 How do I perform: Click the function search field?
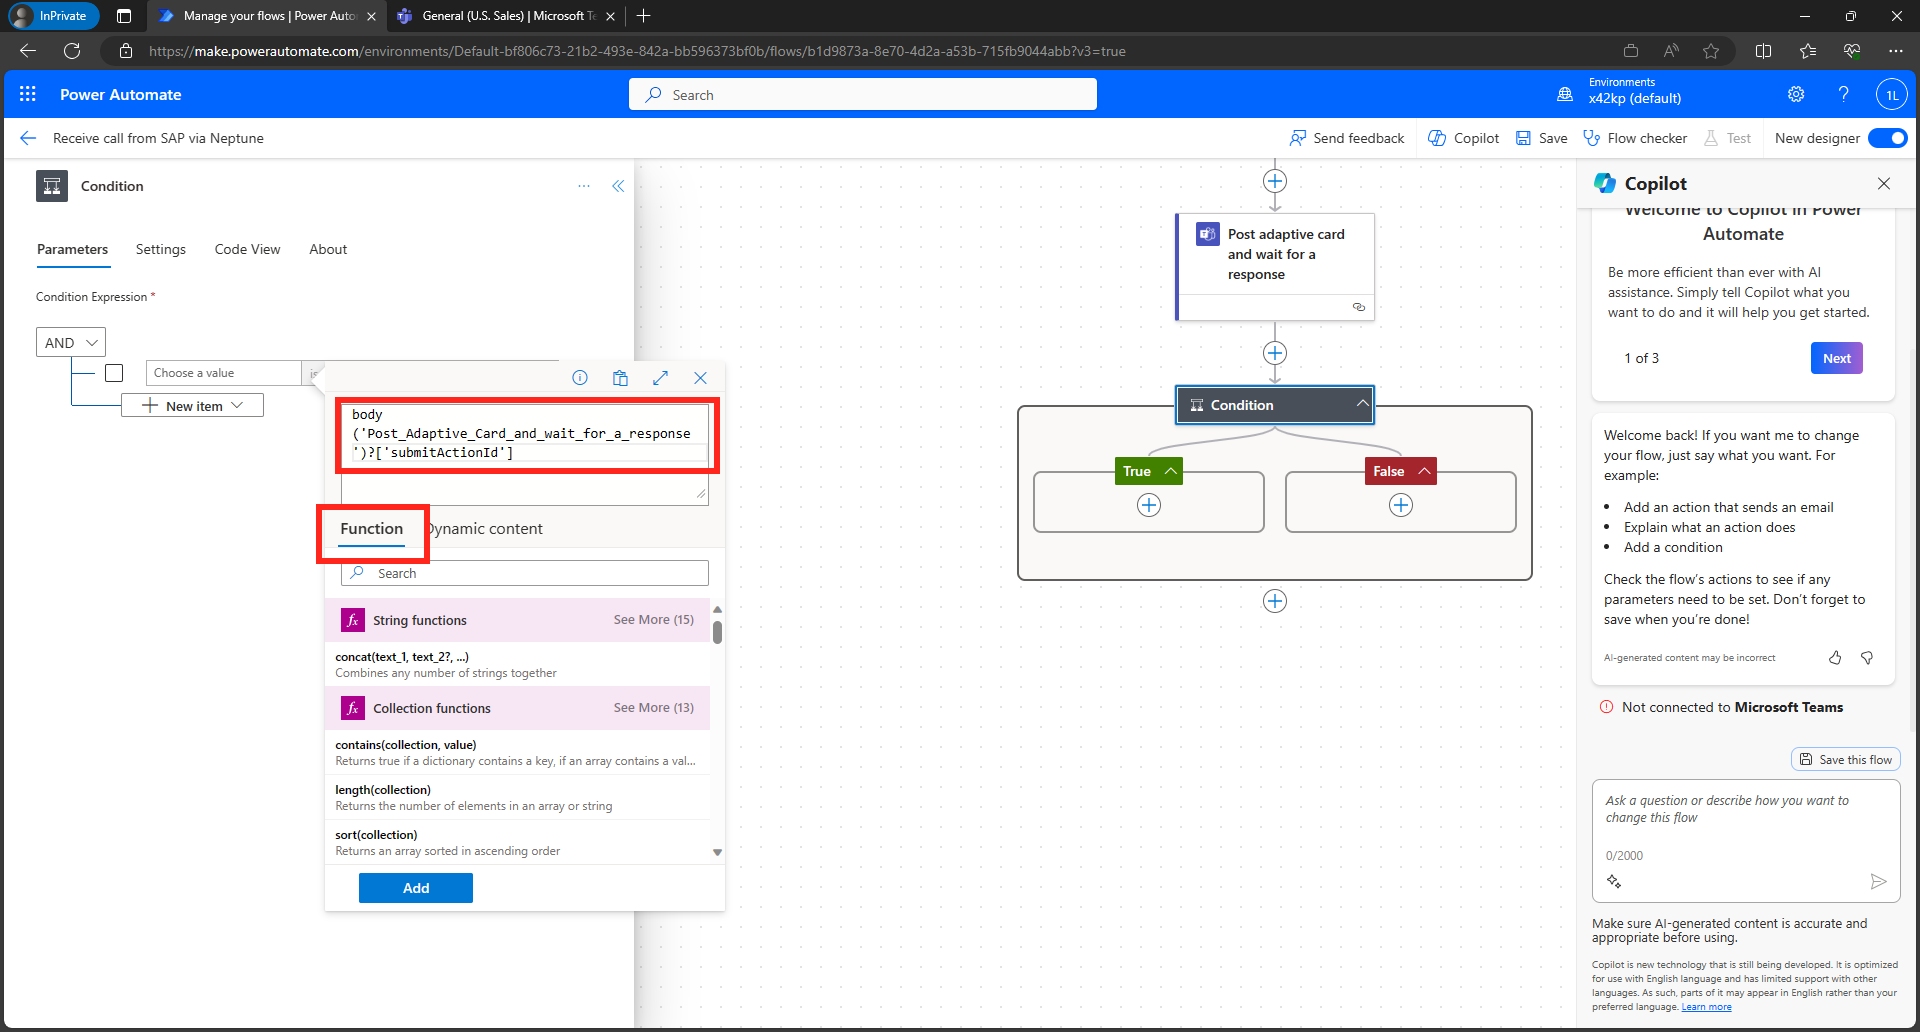pyautogui.click(x=525, y=573)
